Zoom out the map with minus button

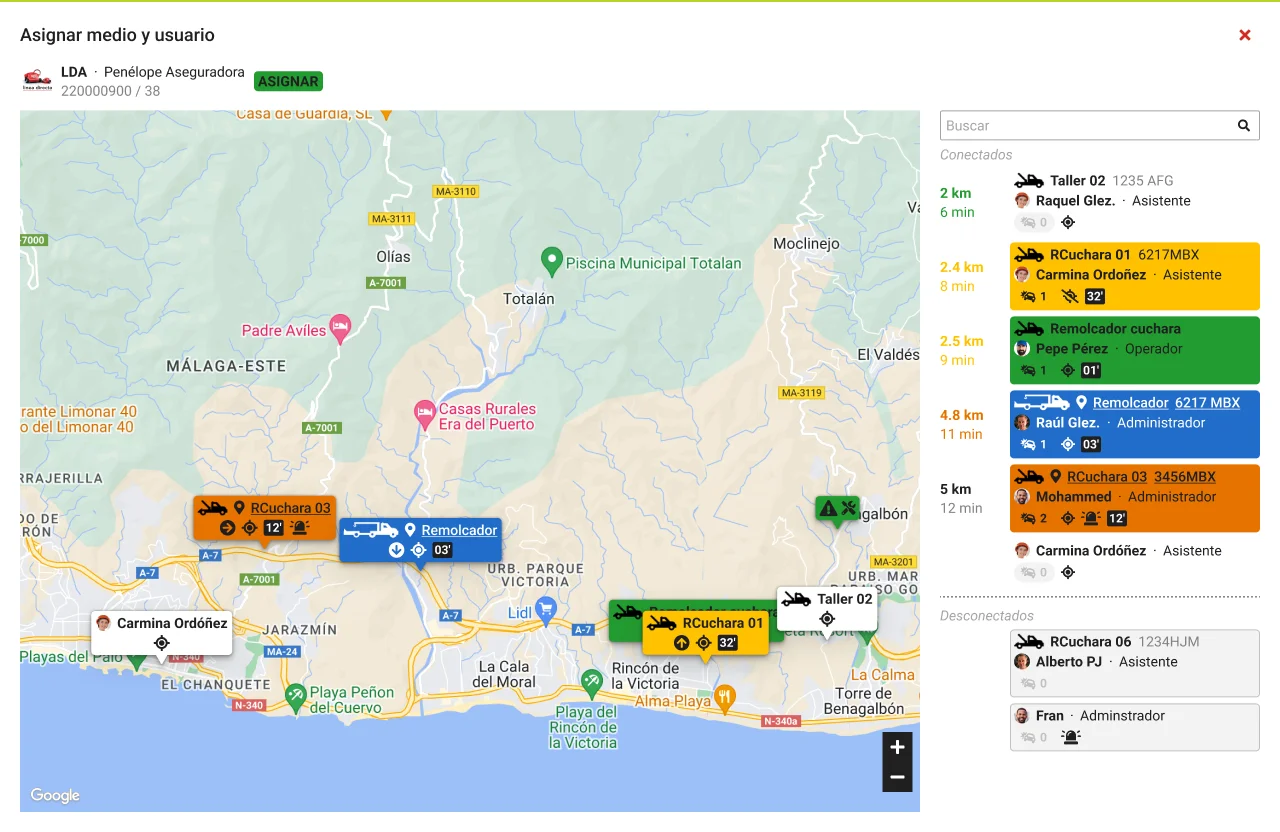897,777
